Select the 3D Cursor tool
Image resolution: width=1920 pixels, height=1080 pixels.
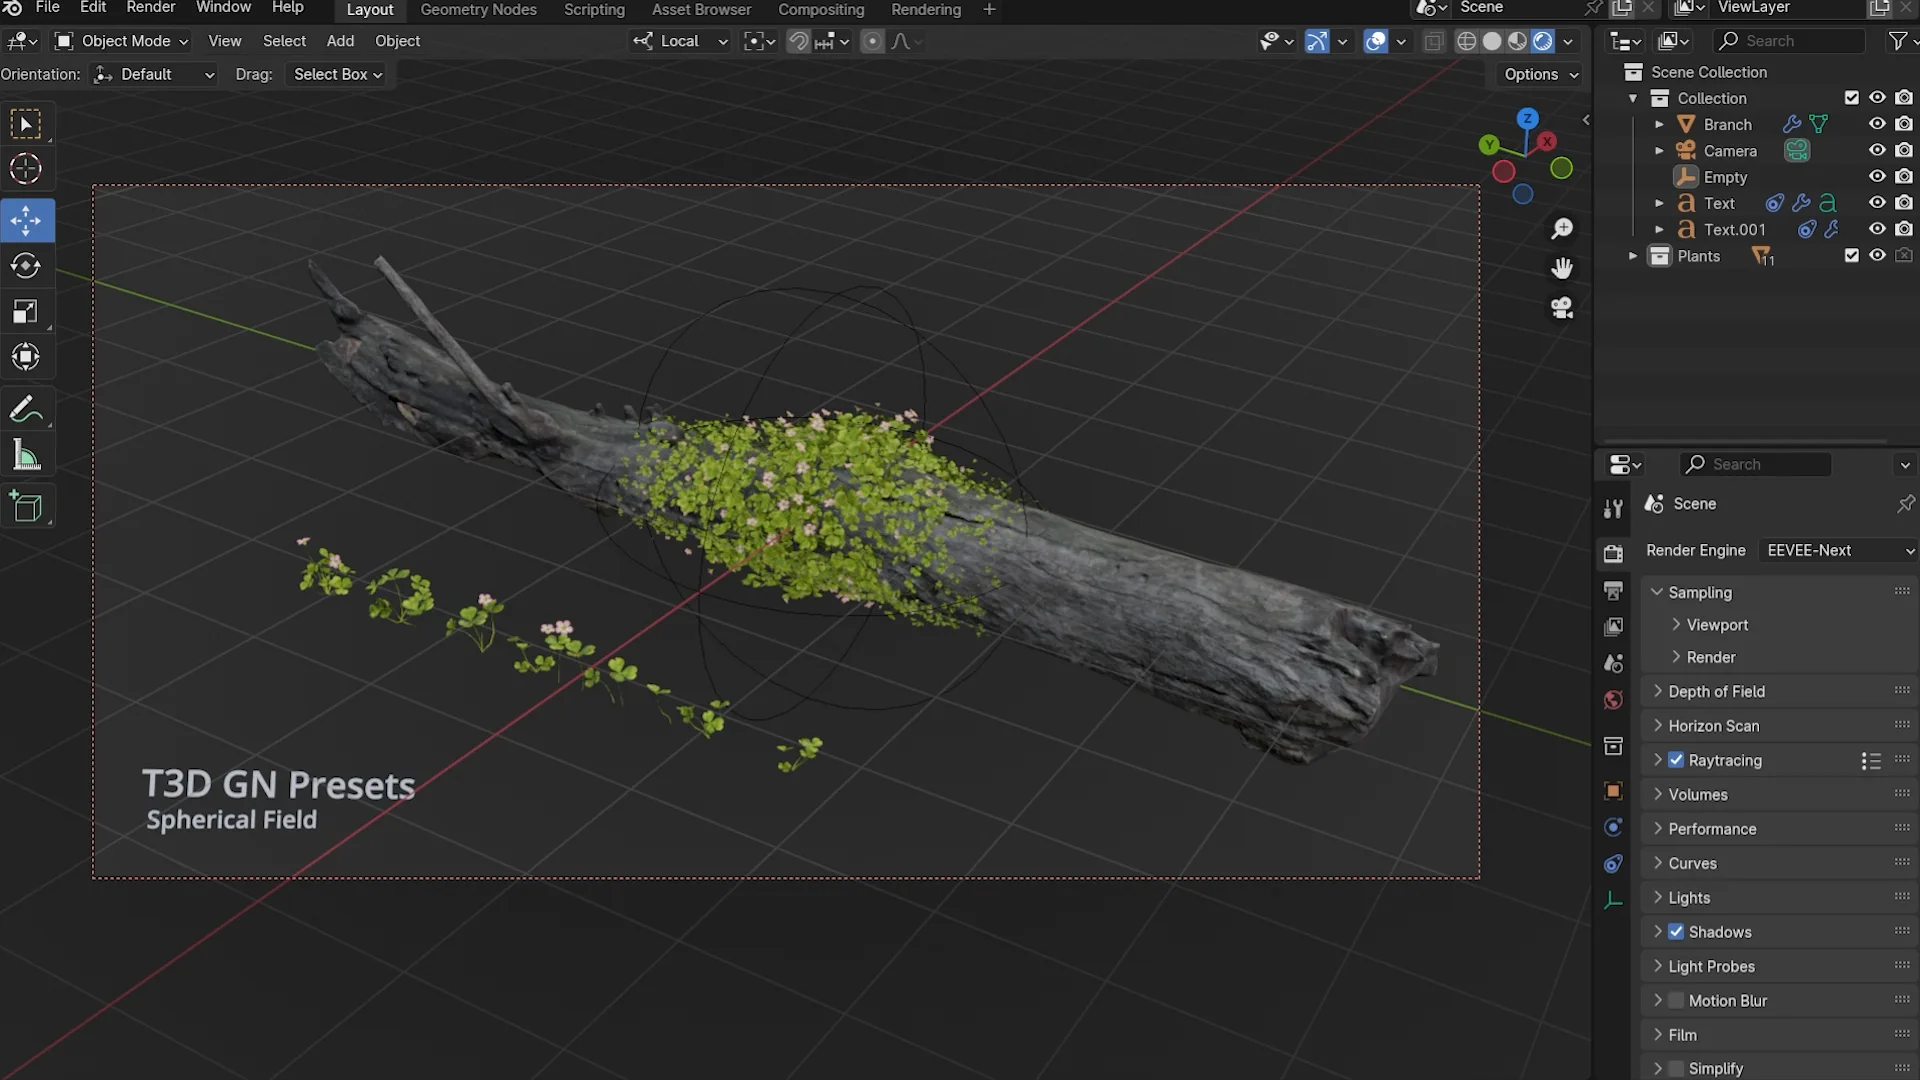click(x=26, y=169)
